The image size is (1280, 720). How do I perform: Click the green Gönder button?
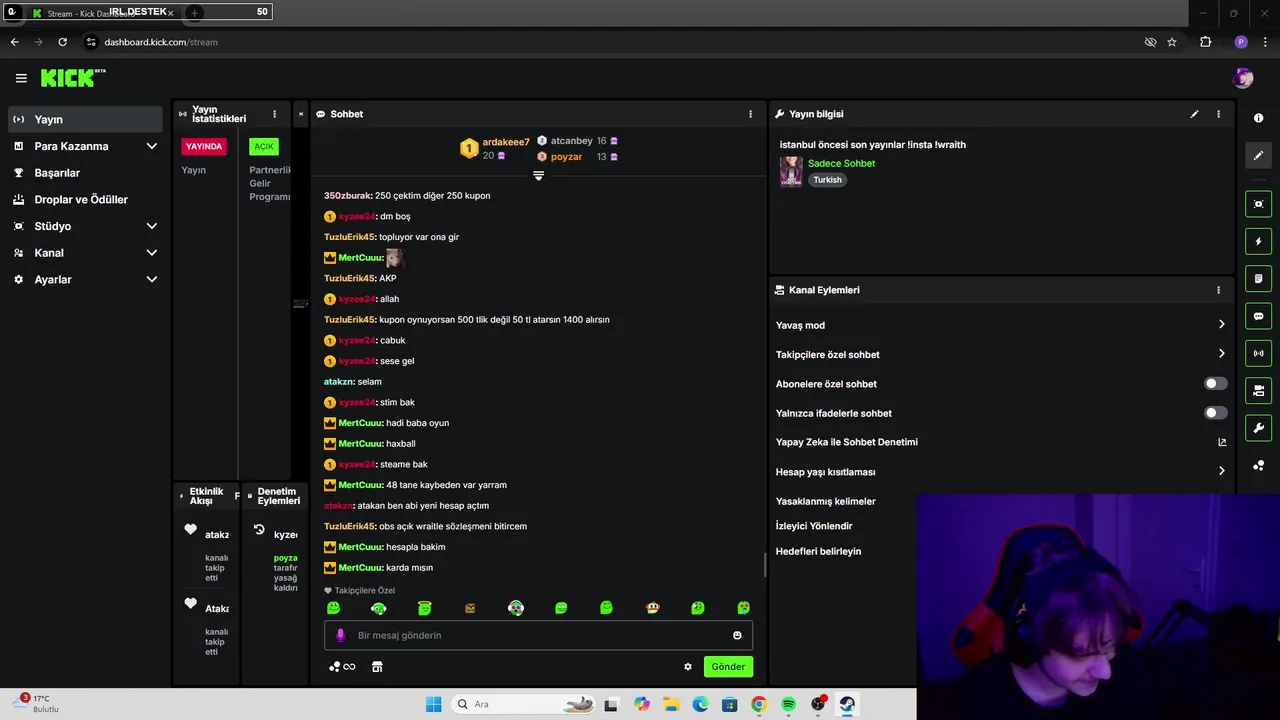click(728, 667)
